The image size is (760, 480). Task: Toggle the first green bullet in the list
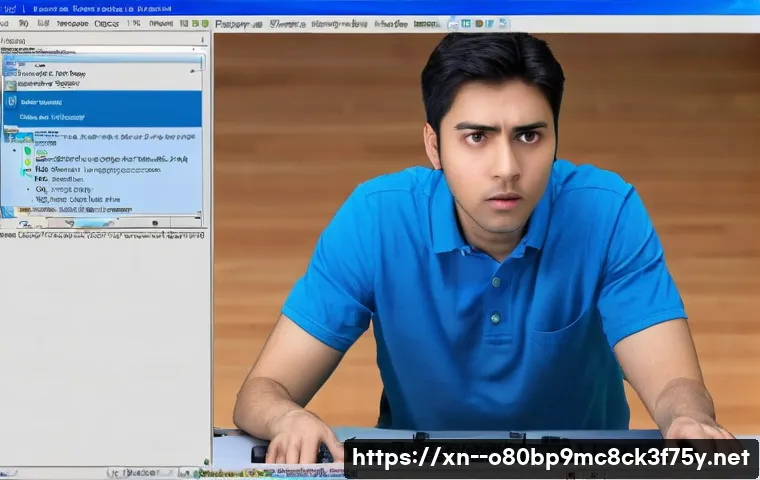[27, 152]
